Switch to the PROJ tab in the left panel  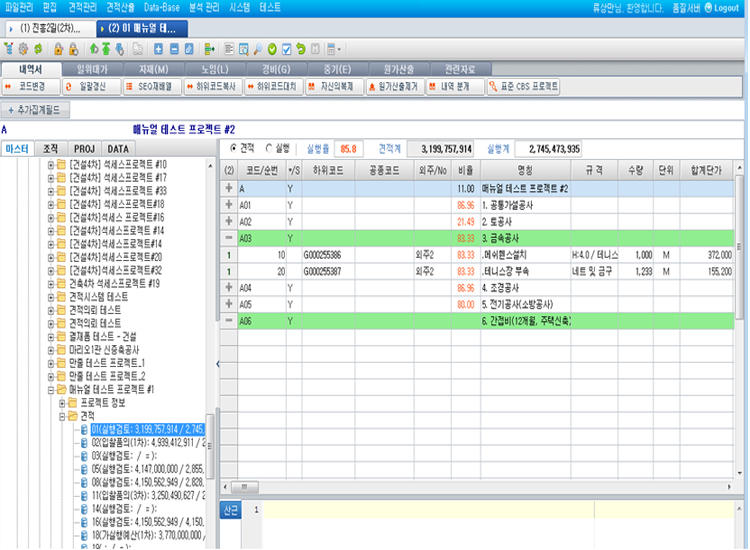pyautogui.click(x=84, y=148)
